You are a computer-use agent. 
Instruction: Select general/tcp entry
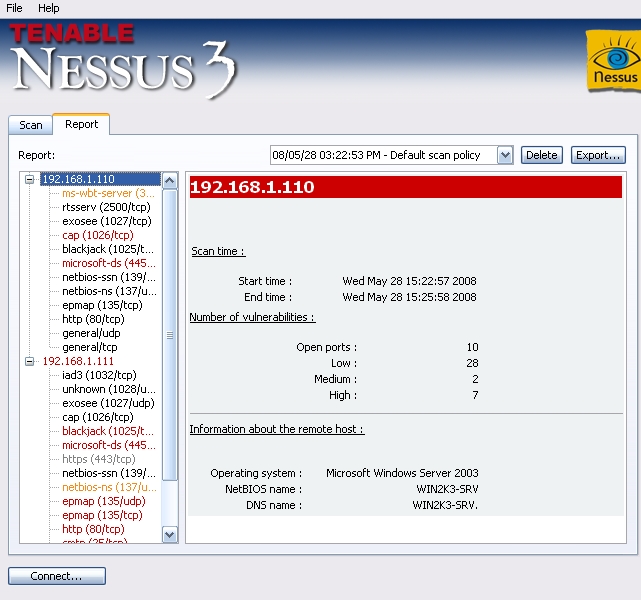(90, 347)
